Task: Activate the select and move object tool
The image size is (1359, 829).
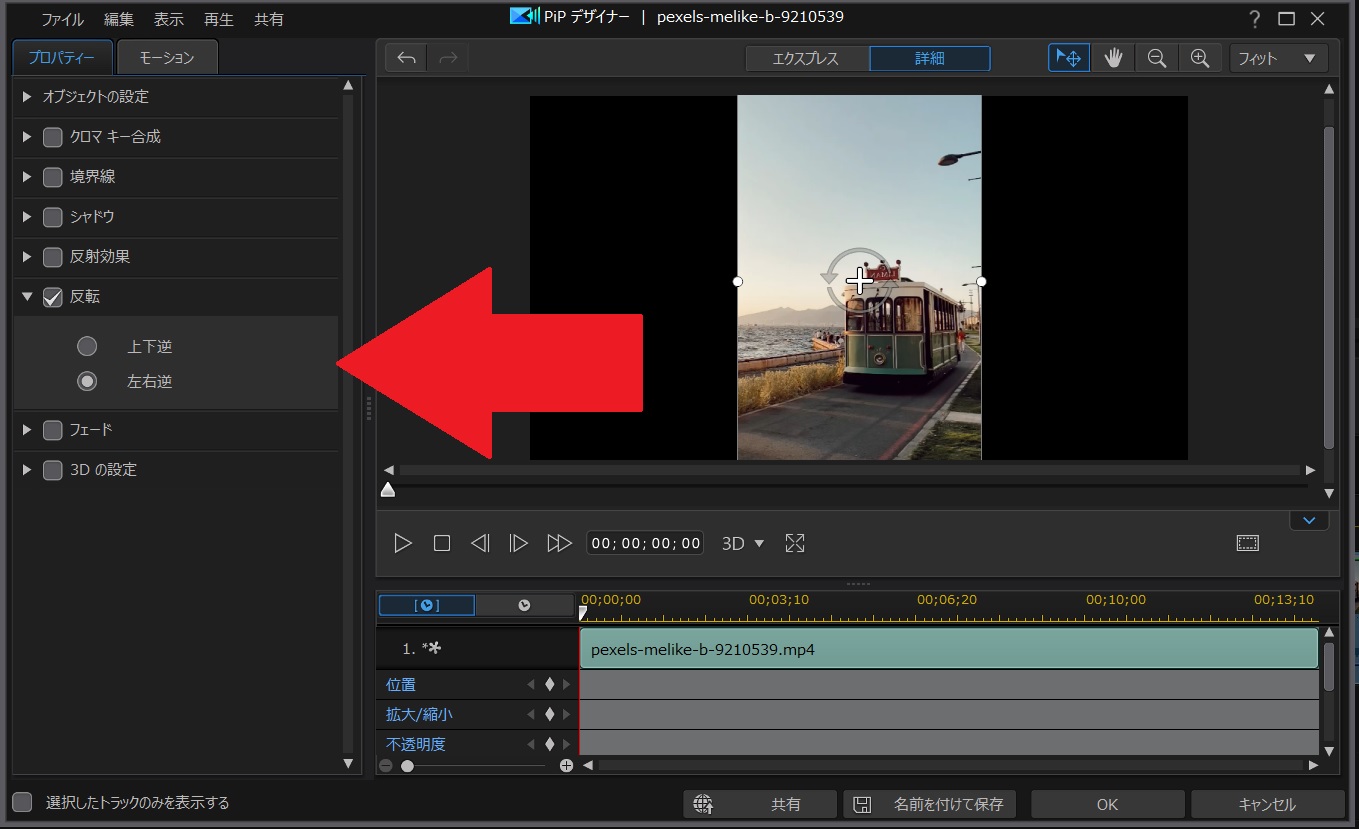Action: [1069, 58]
